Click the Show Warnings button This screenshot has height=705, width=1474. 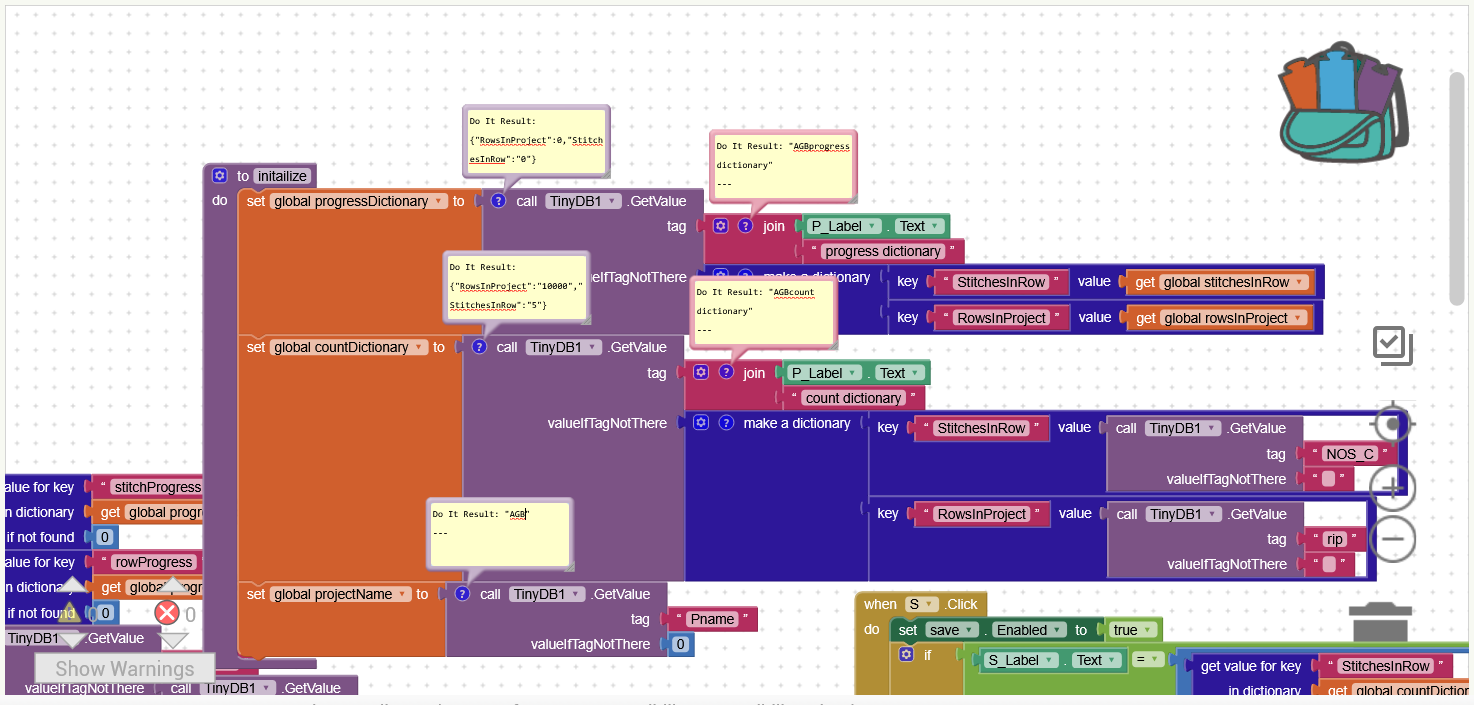tap(125, 669)
